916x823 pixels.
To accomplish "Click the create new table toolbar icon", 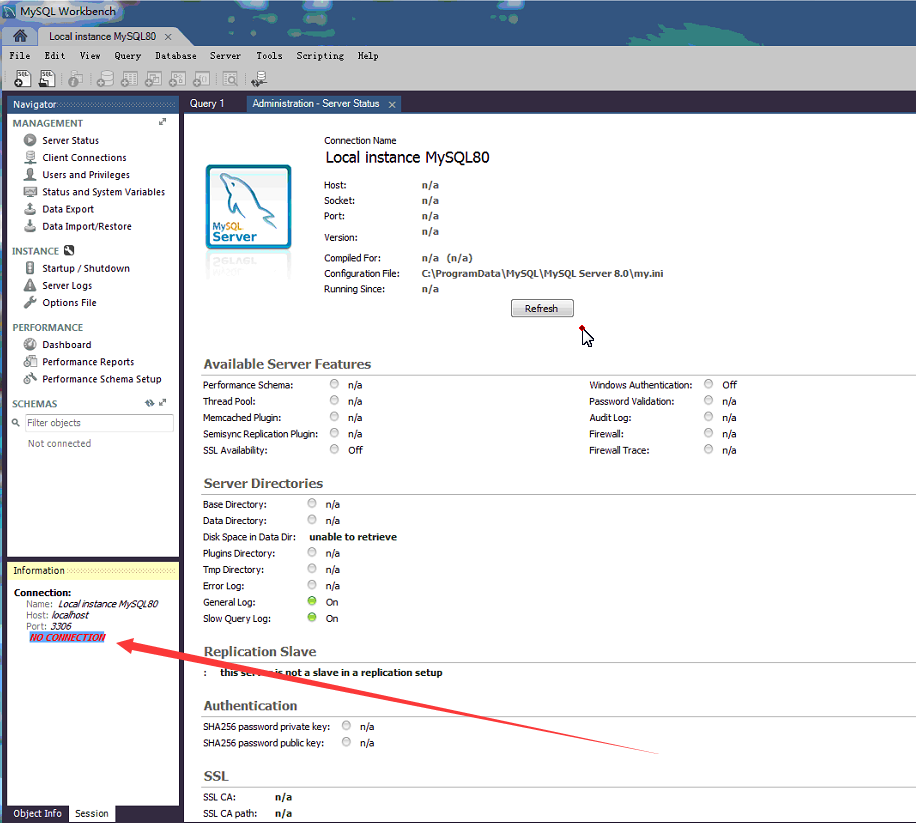I will pyautogui.click(x=129, y=78).
